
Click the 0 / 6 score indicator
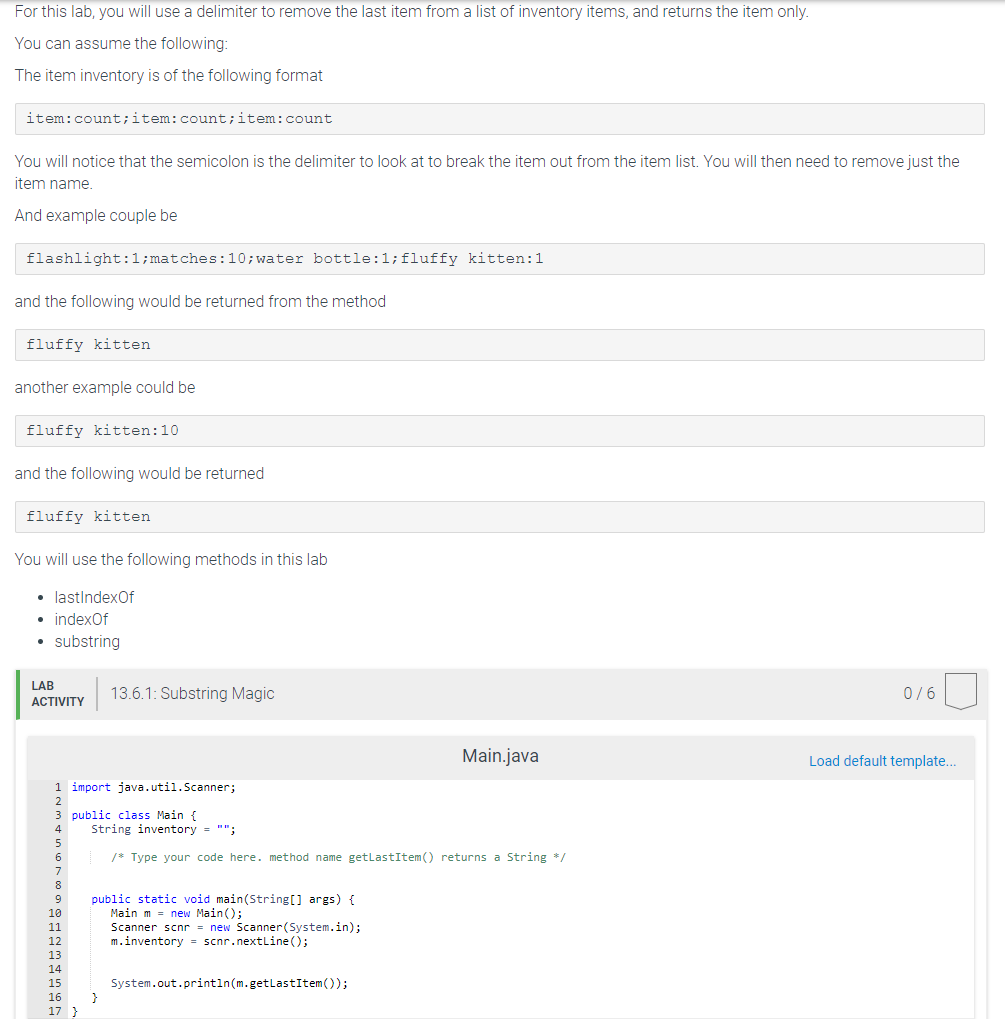coord(918,692)
